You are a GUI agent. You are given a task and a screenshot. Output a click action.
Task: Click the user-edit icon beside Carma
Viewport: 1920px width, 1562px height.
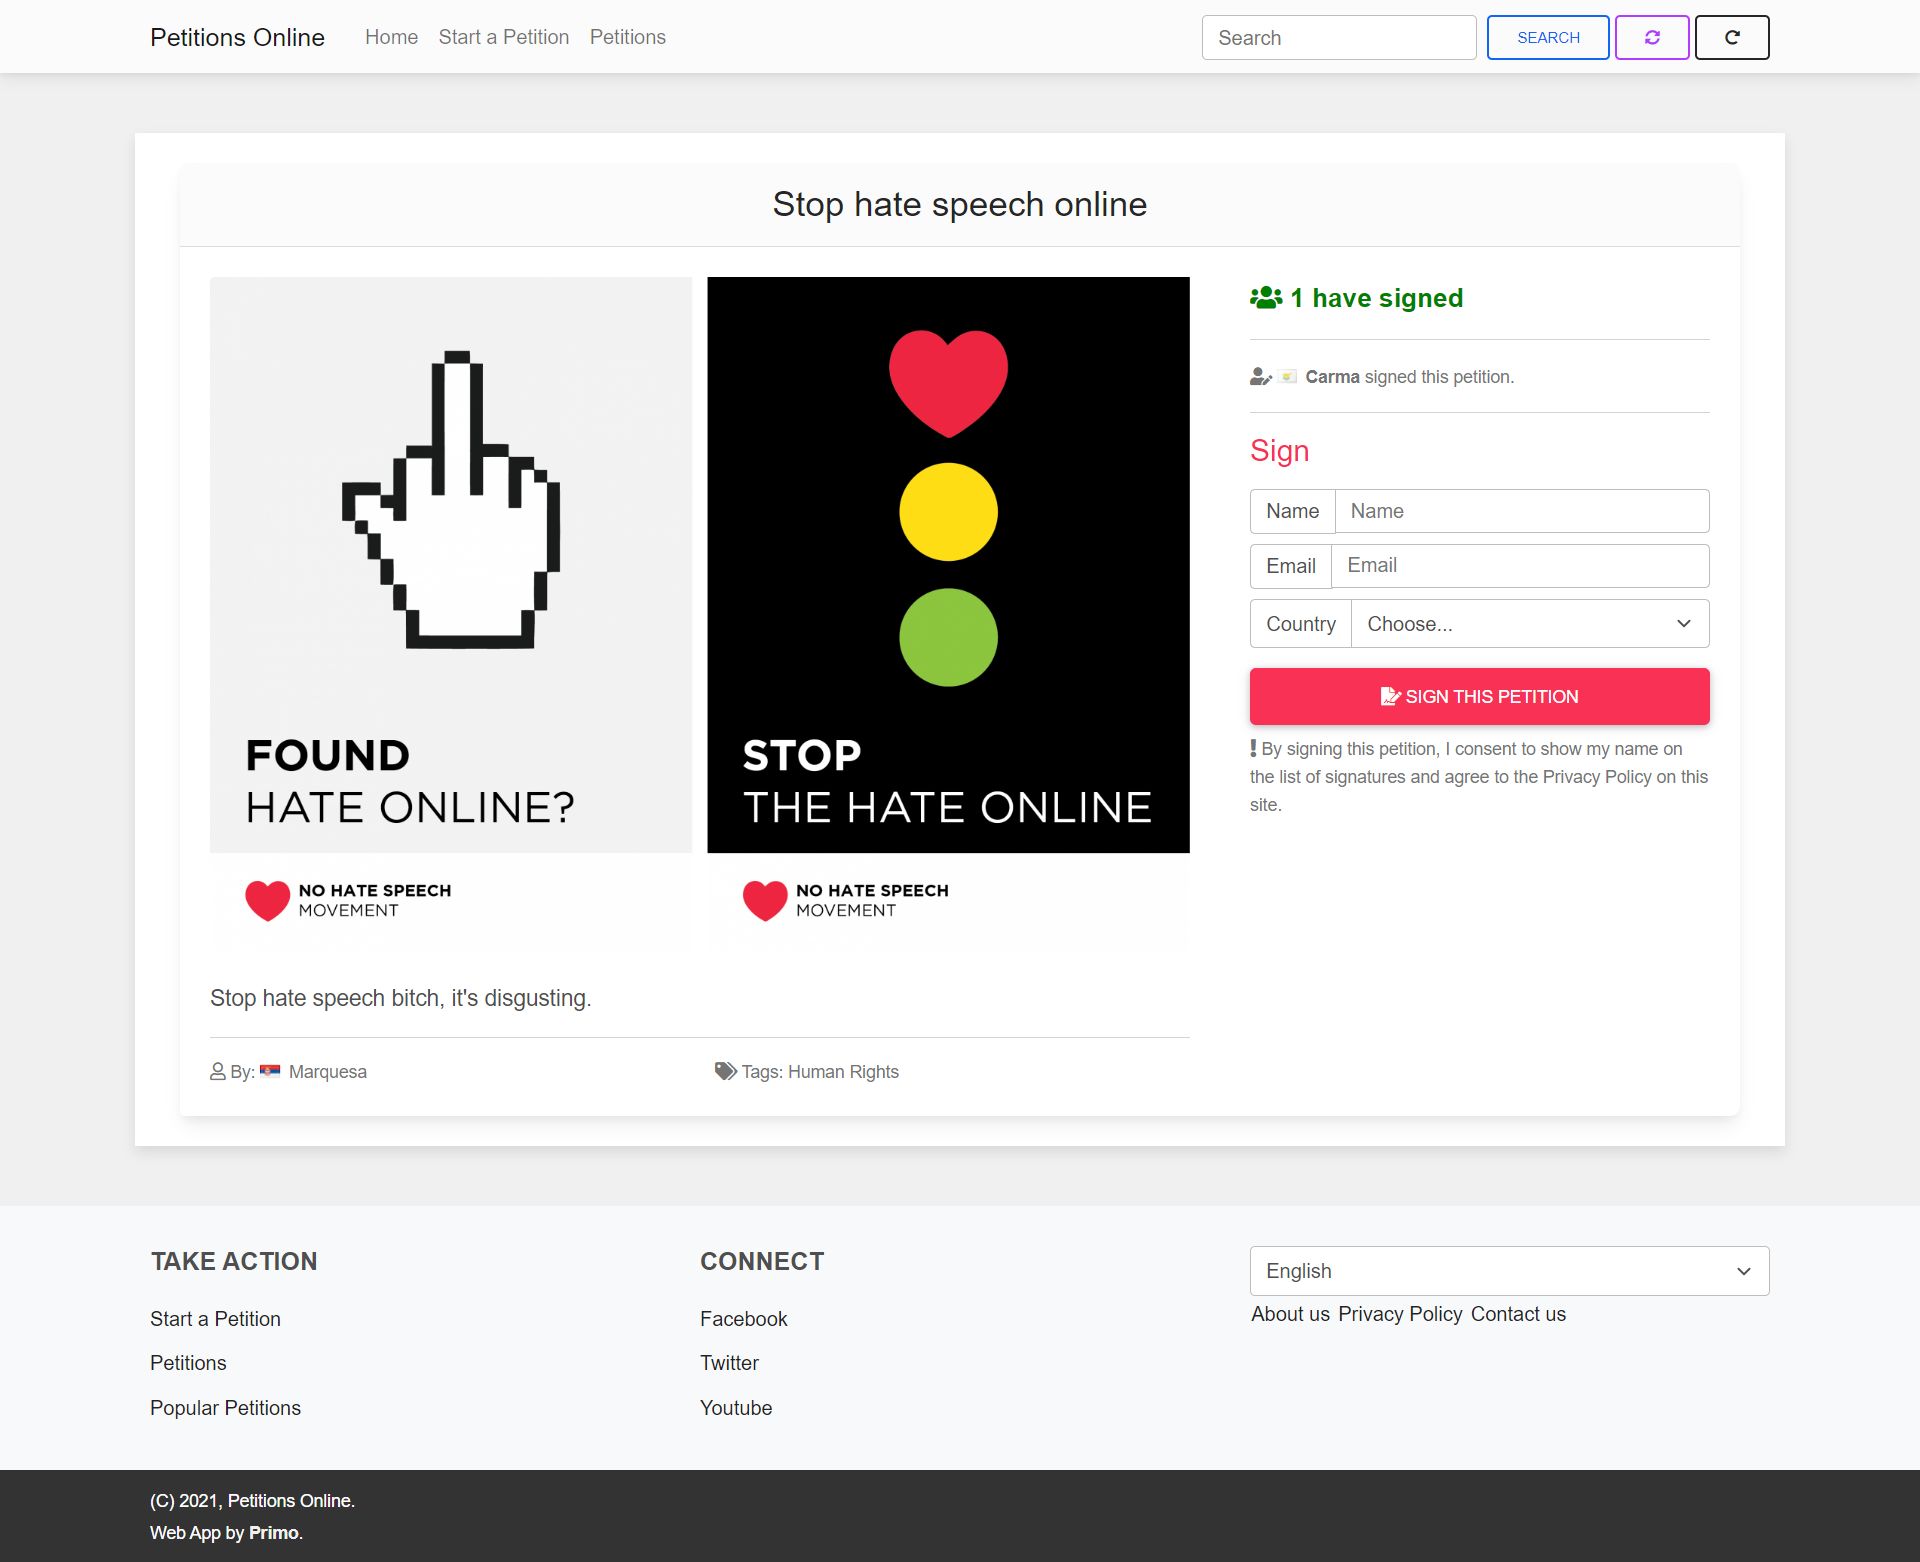click(x=1260, y=377)
